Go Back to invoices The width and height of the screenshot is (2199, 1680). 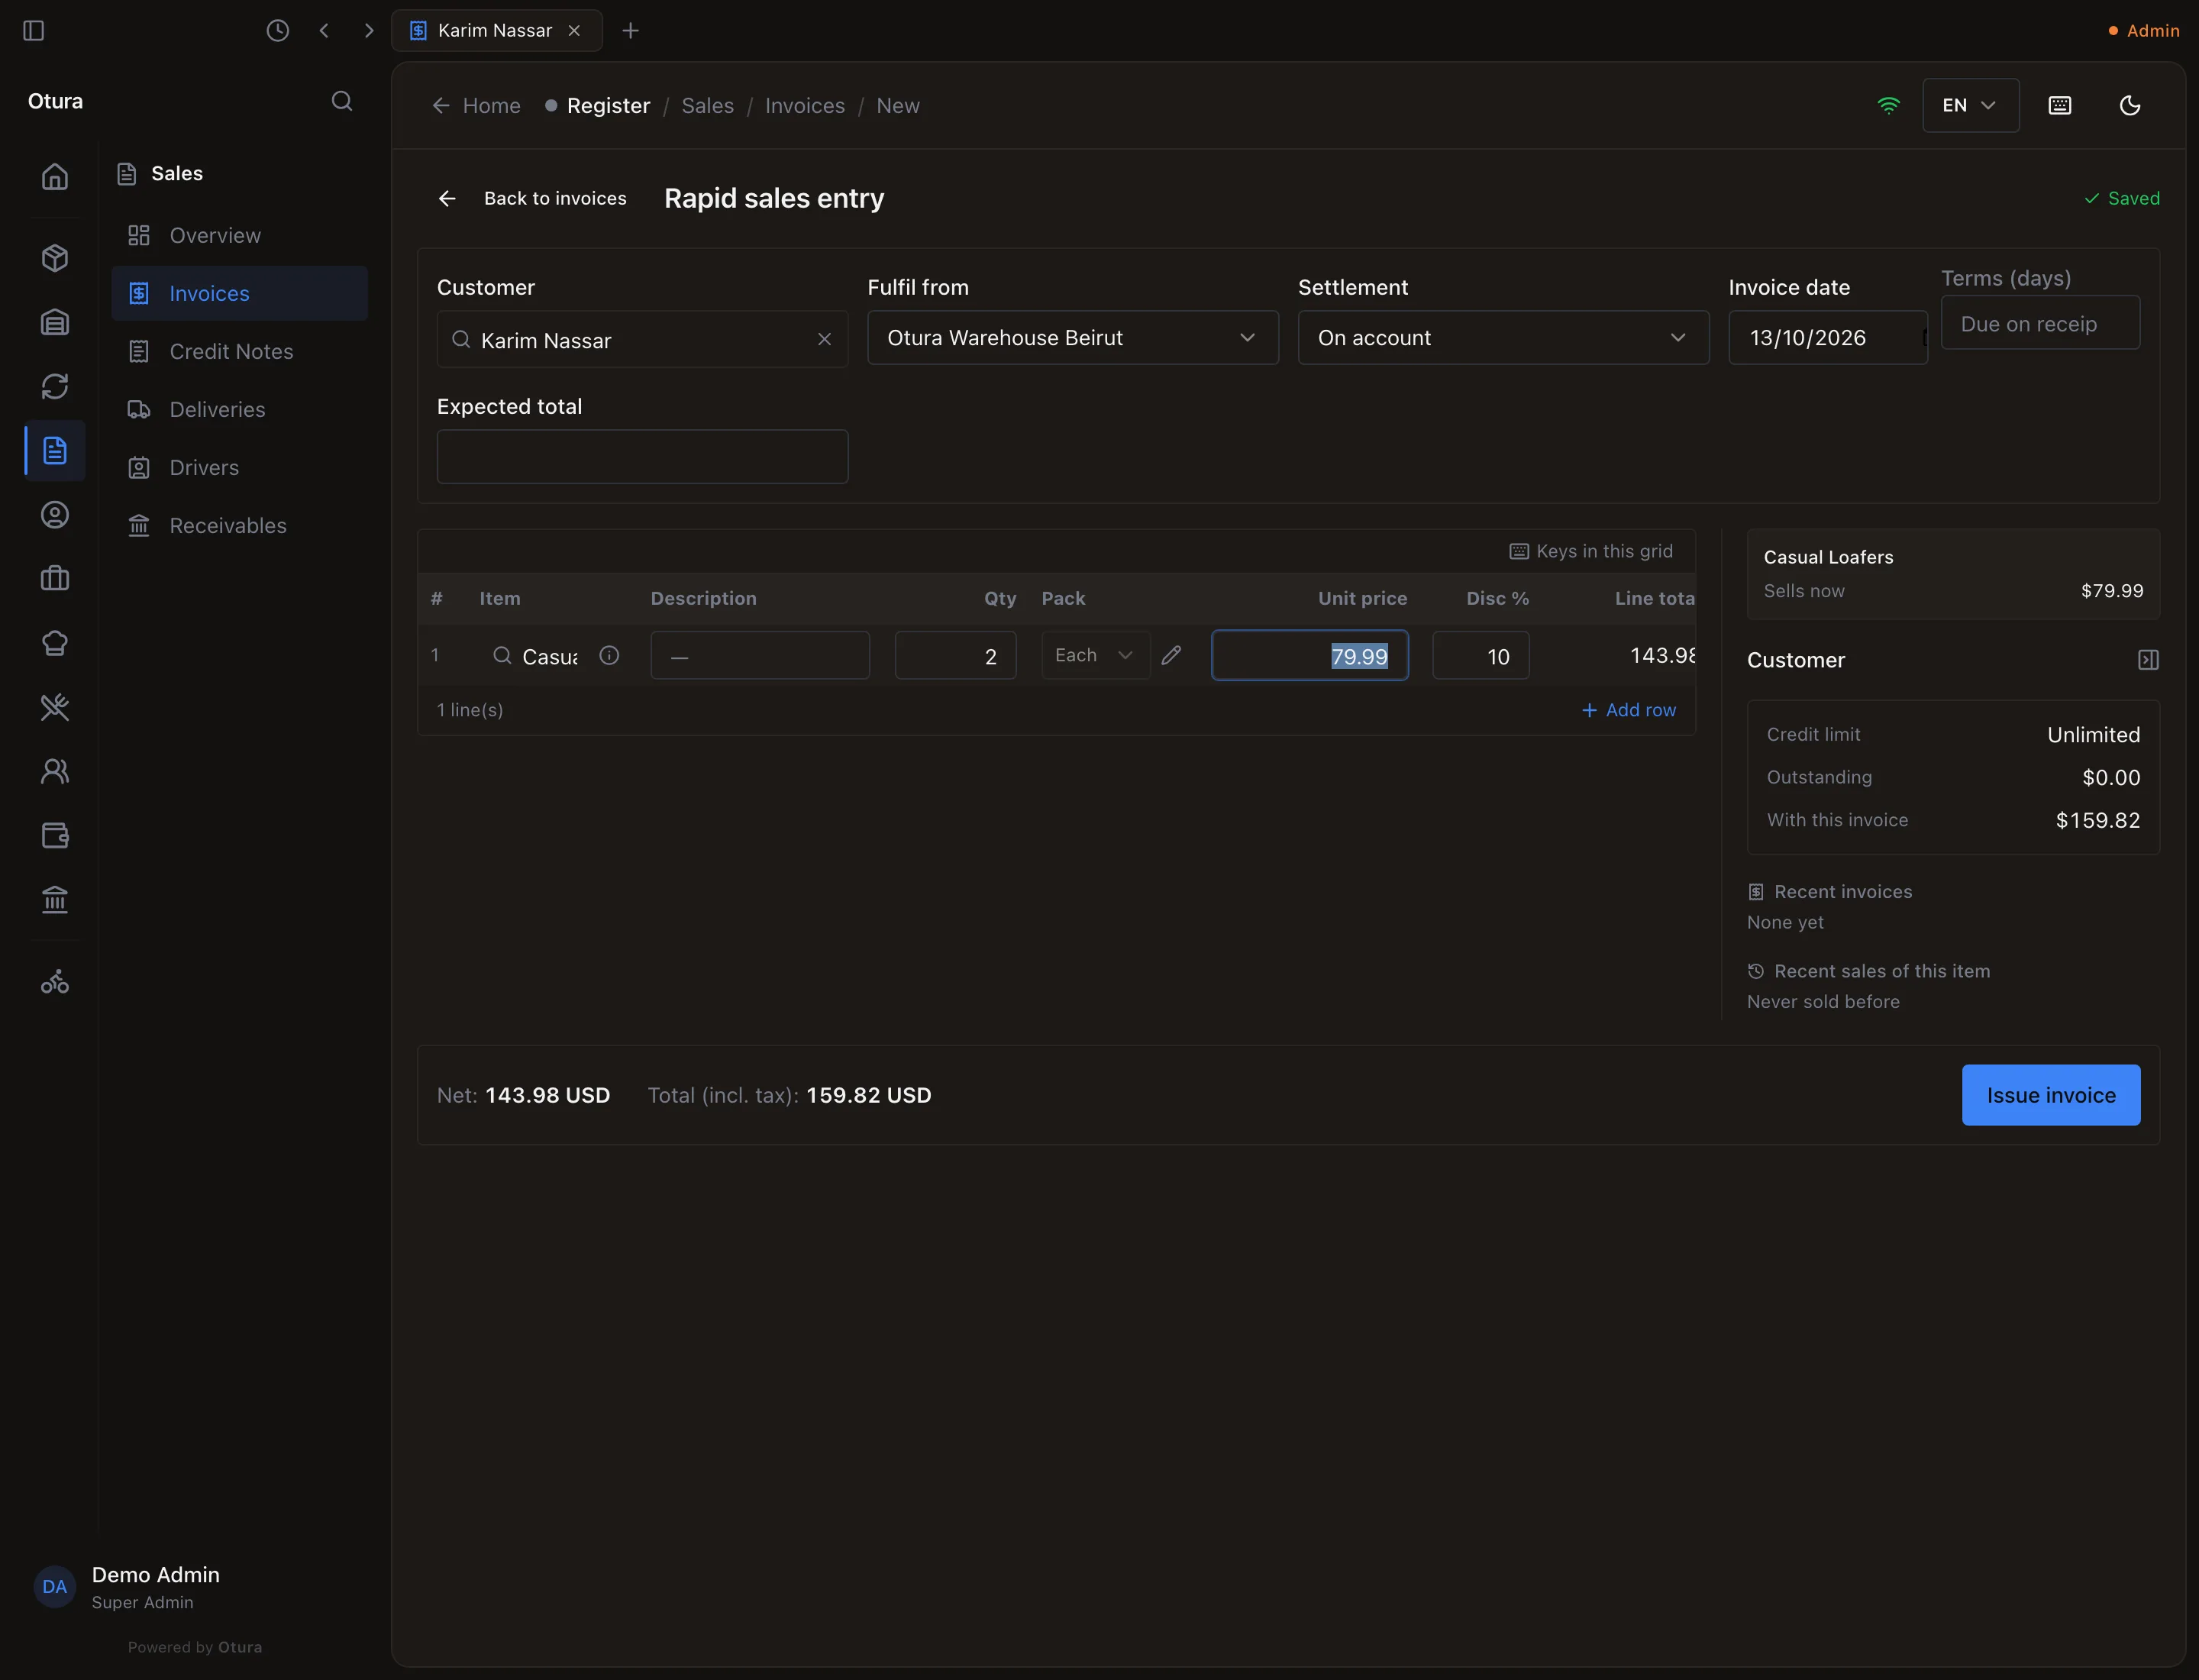click(x=532, y=199)
